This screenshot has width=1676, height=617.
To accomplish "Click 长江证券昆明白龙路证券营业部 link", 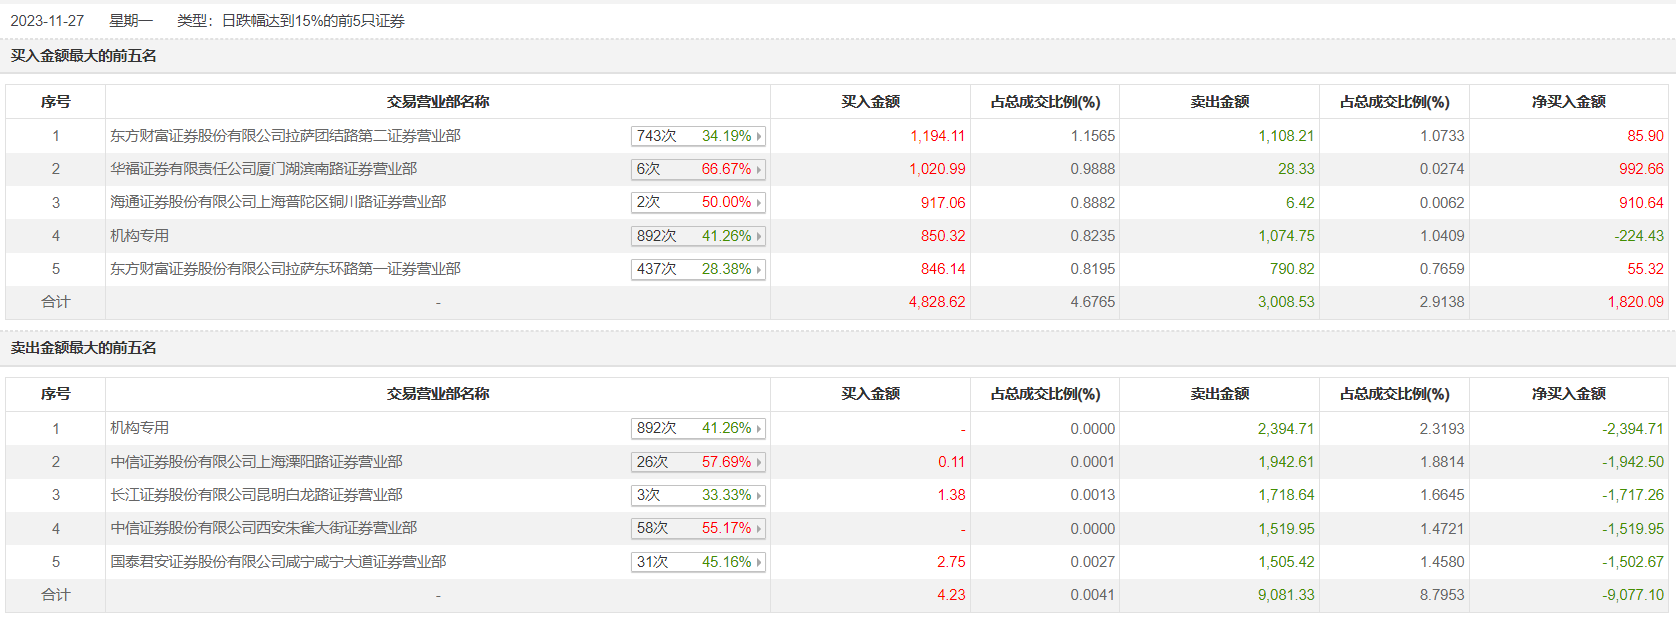I will click(256, 495).
